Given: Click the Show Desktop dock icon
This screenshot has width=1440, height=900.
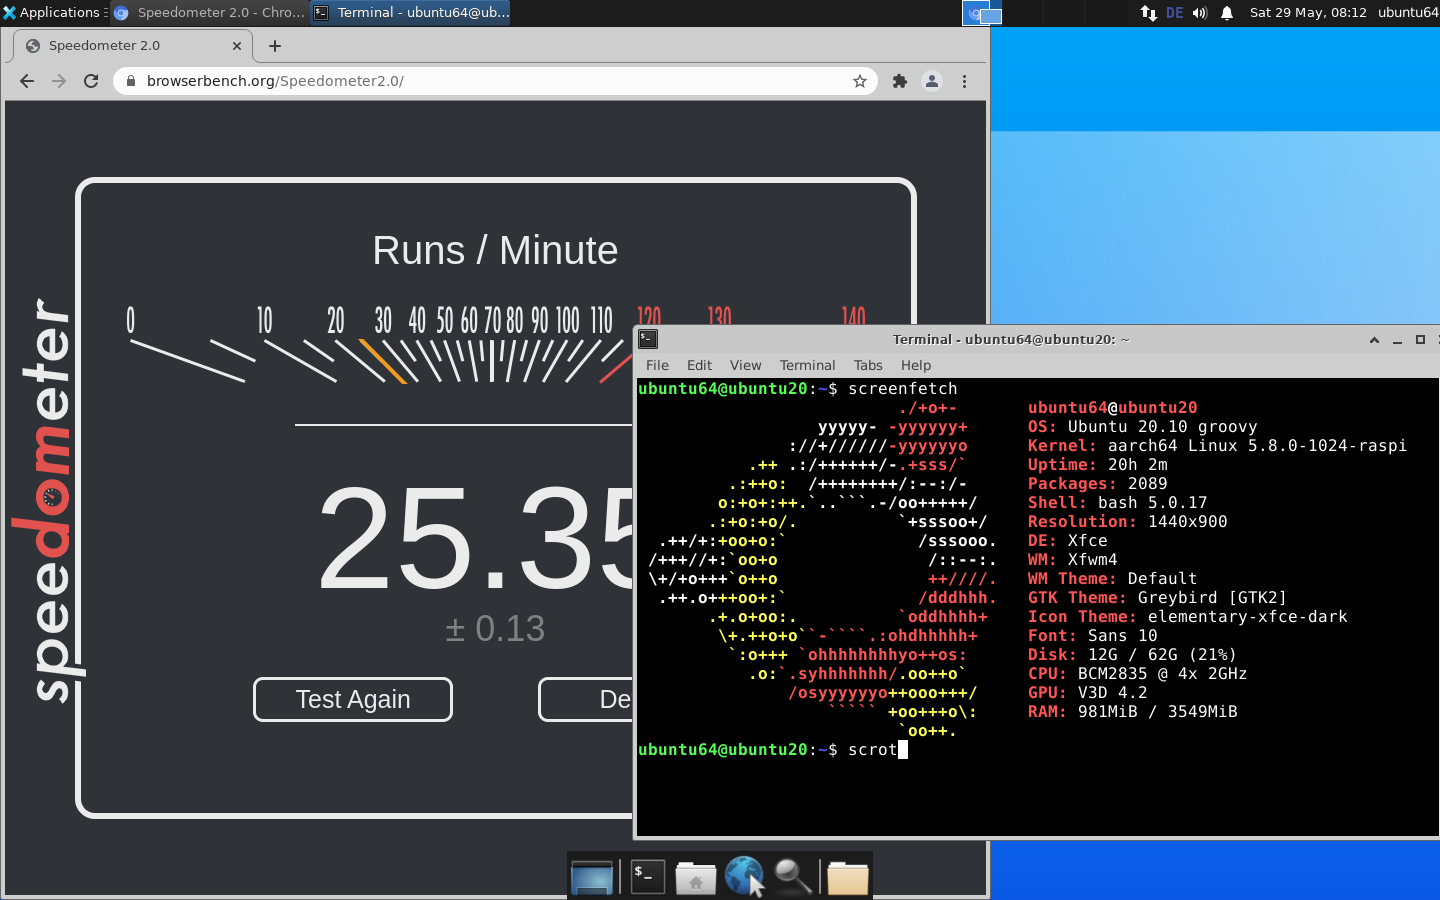Looking at the screenshot, I should tap(591, 877).
